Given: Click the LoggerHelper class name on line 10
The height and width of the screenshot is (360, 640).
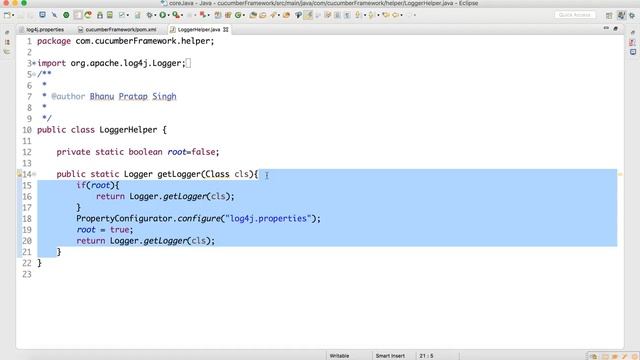Looking at the screenshot, I should pyautogui.click(x=128, y=130).
